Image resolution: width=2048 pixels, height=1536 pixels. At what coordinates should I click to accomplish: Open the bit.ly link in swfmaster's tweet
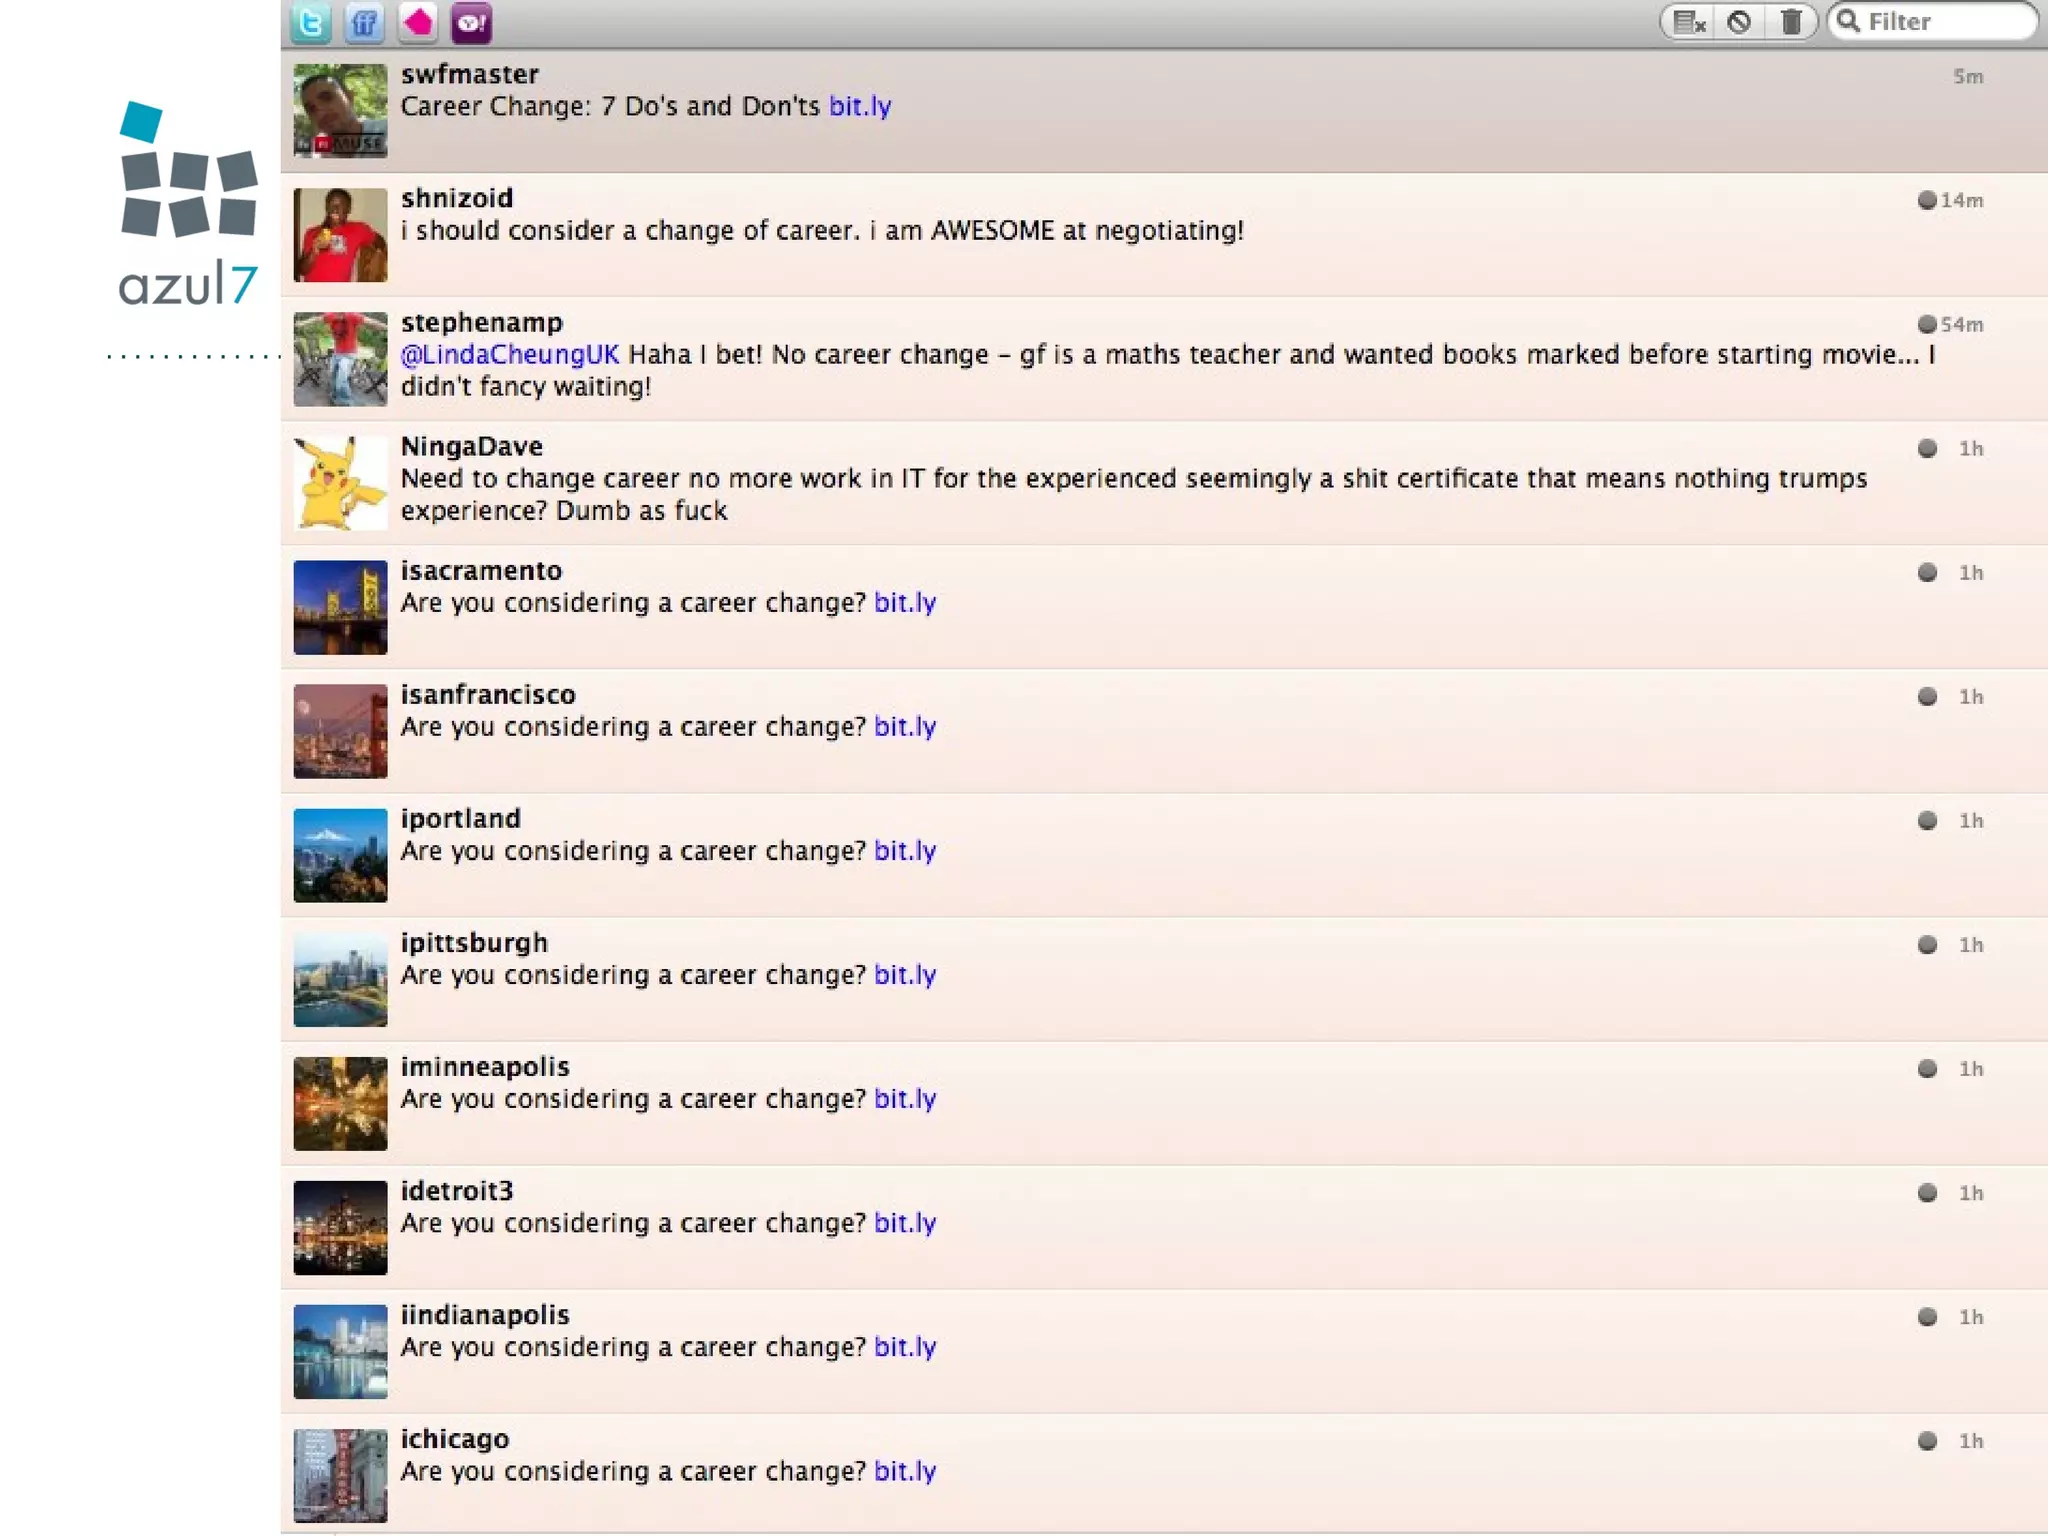click(x=860, y=106)
